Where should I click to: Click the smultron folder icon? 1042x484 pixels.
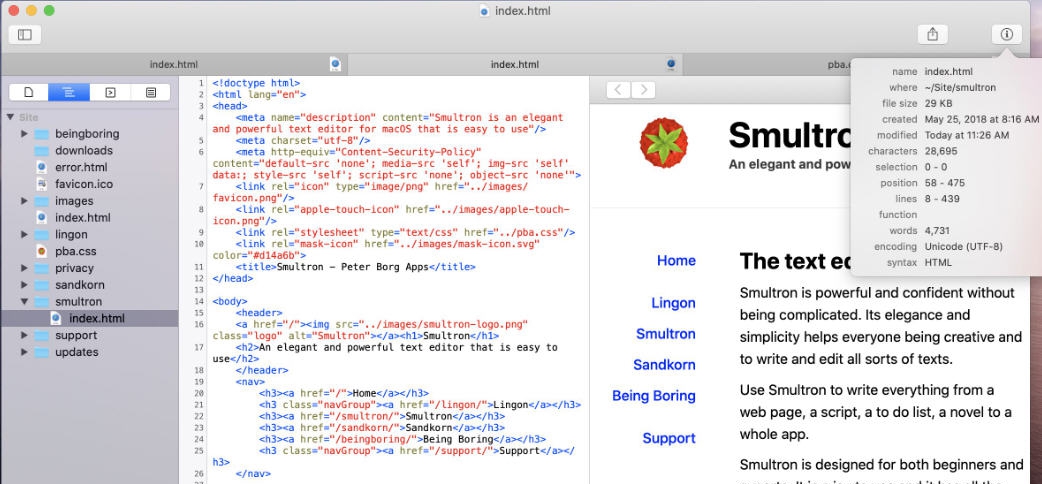point(42,302)
